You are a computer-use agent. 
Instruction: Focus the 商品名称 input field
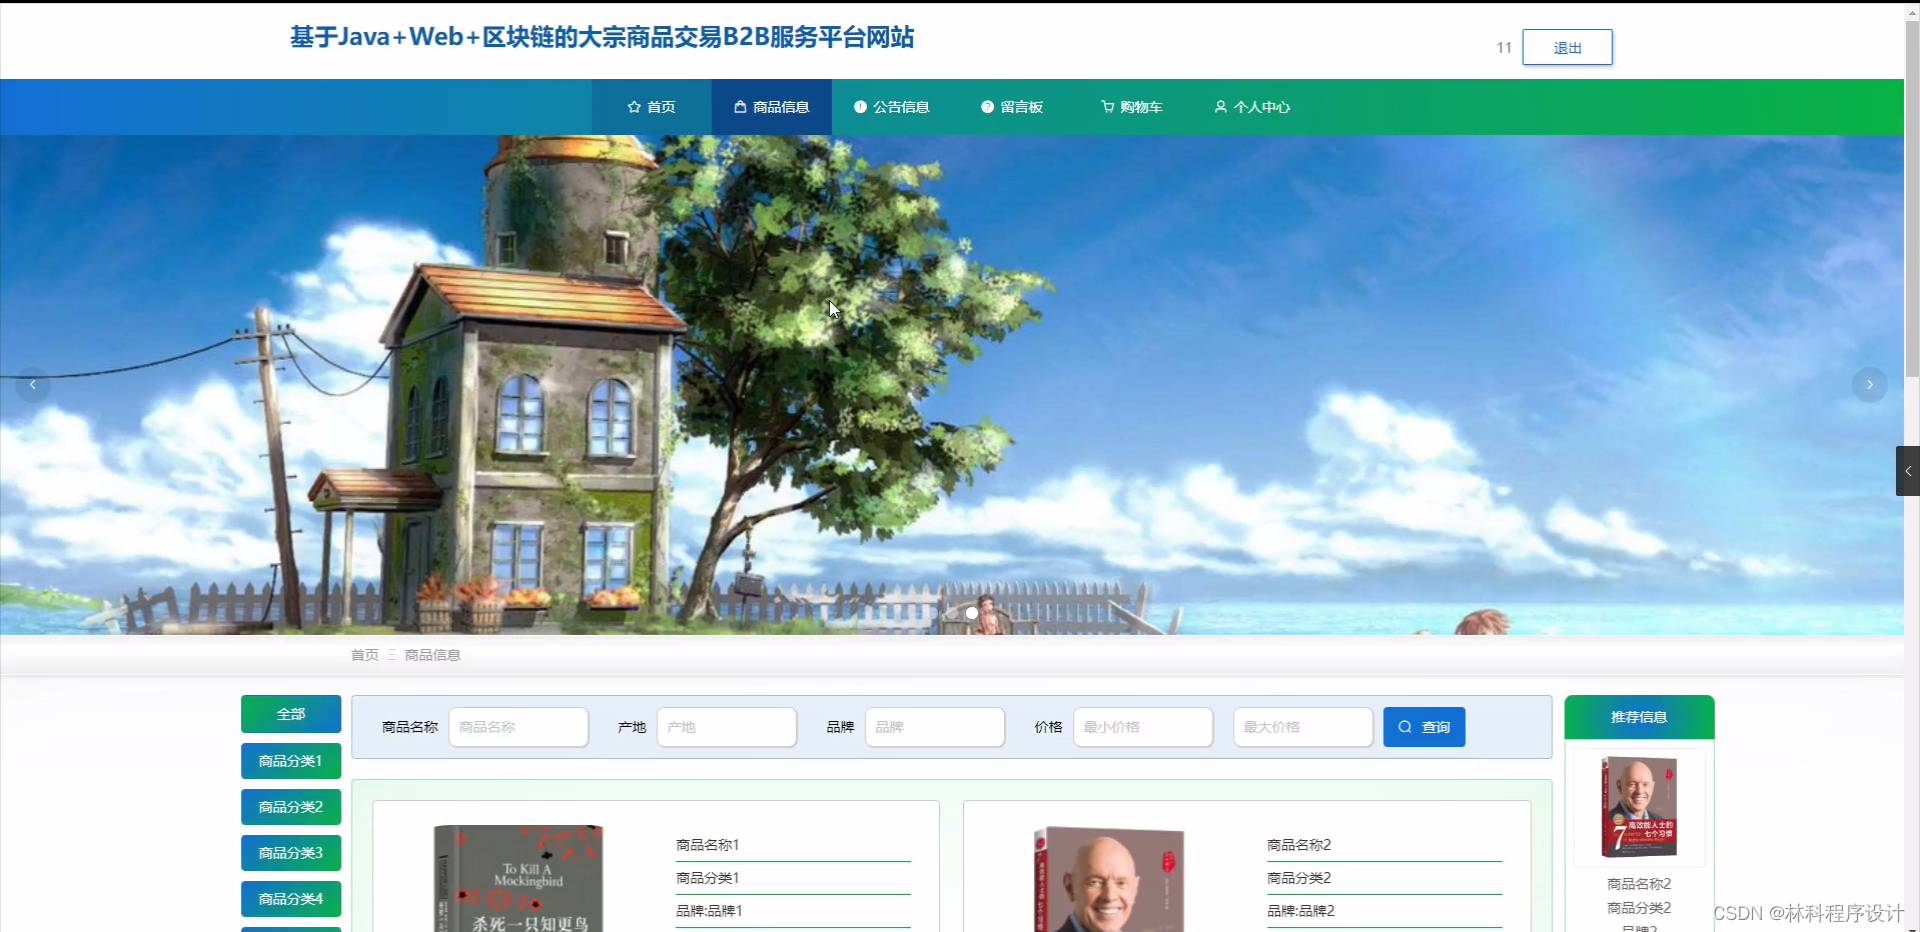[x=519, y=727]
